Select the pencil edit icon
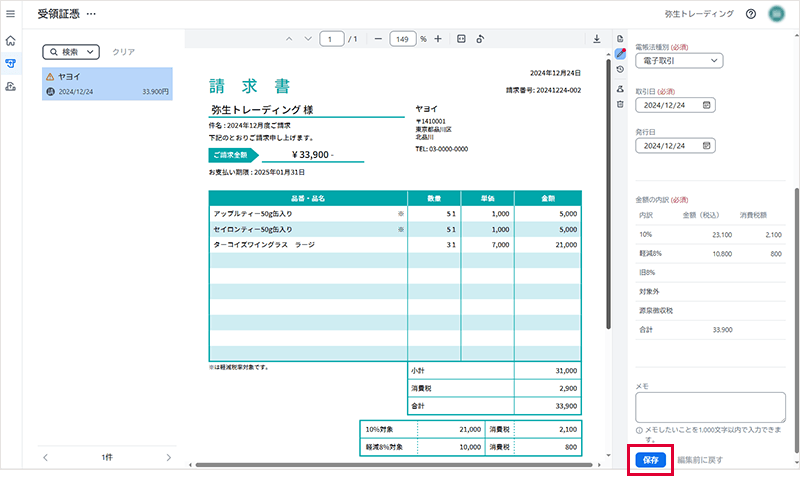Image resolution: width=800 pixels, height=480 pixels. click(620, 53)
